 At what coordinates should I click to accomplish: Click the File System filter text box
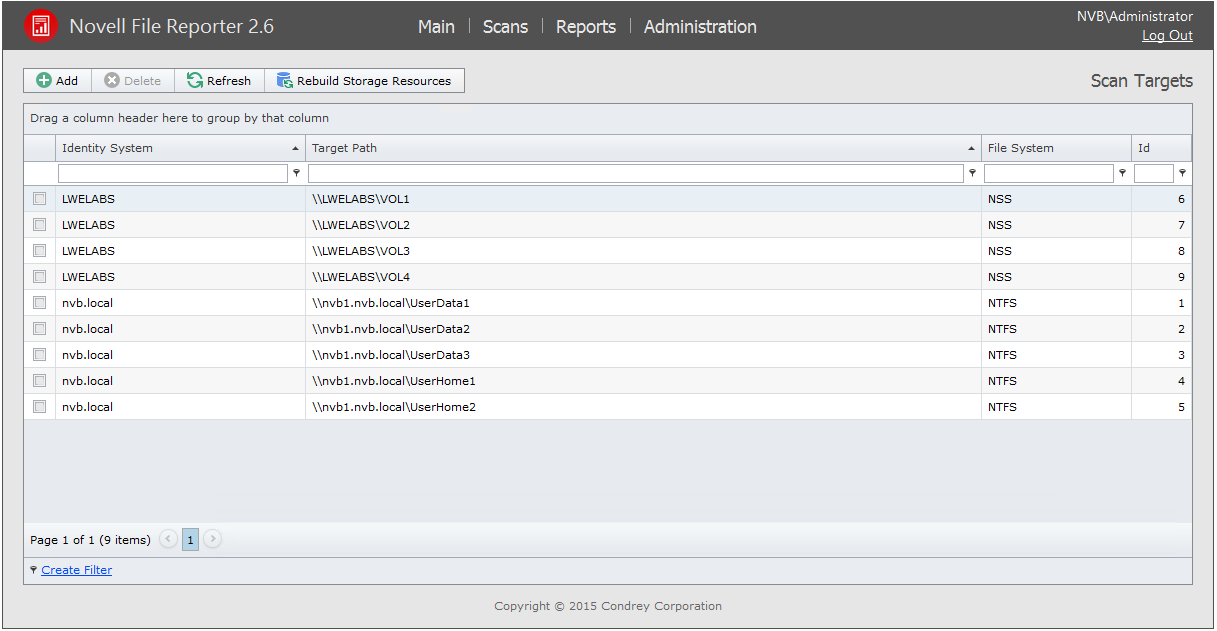[x=1049, y=173]
